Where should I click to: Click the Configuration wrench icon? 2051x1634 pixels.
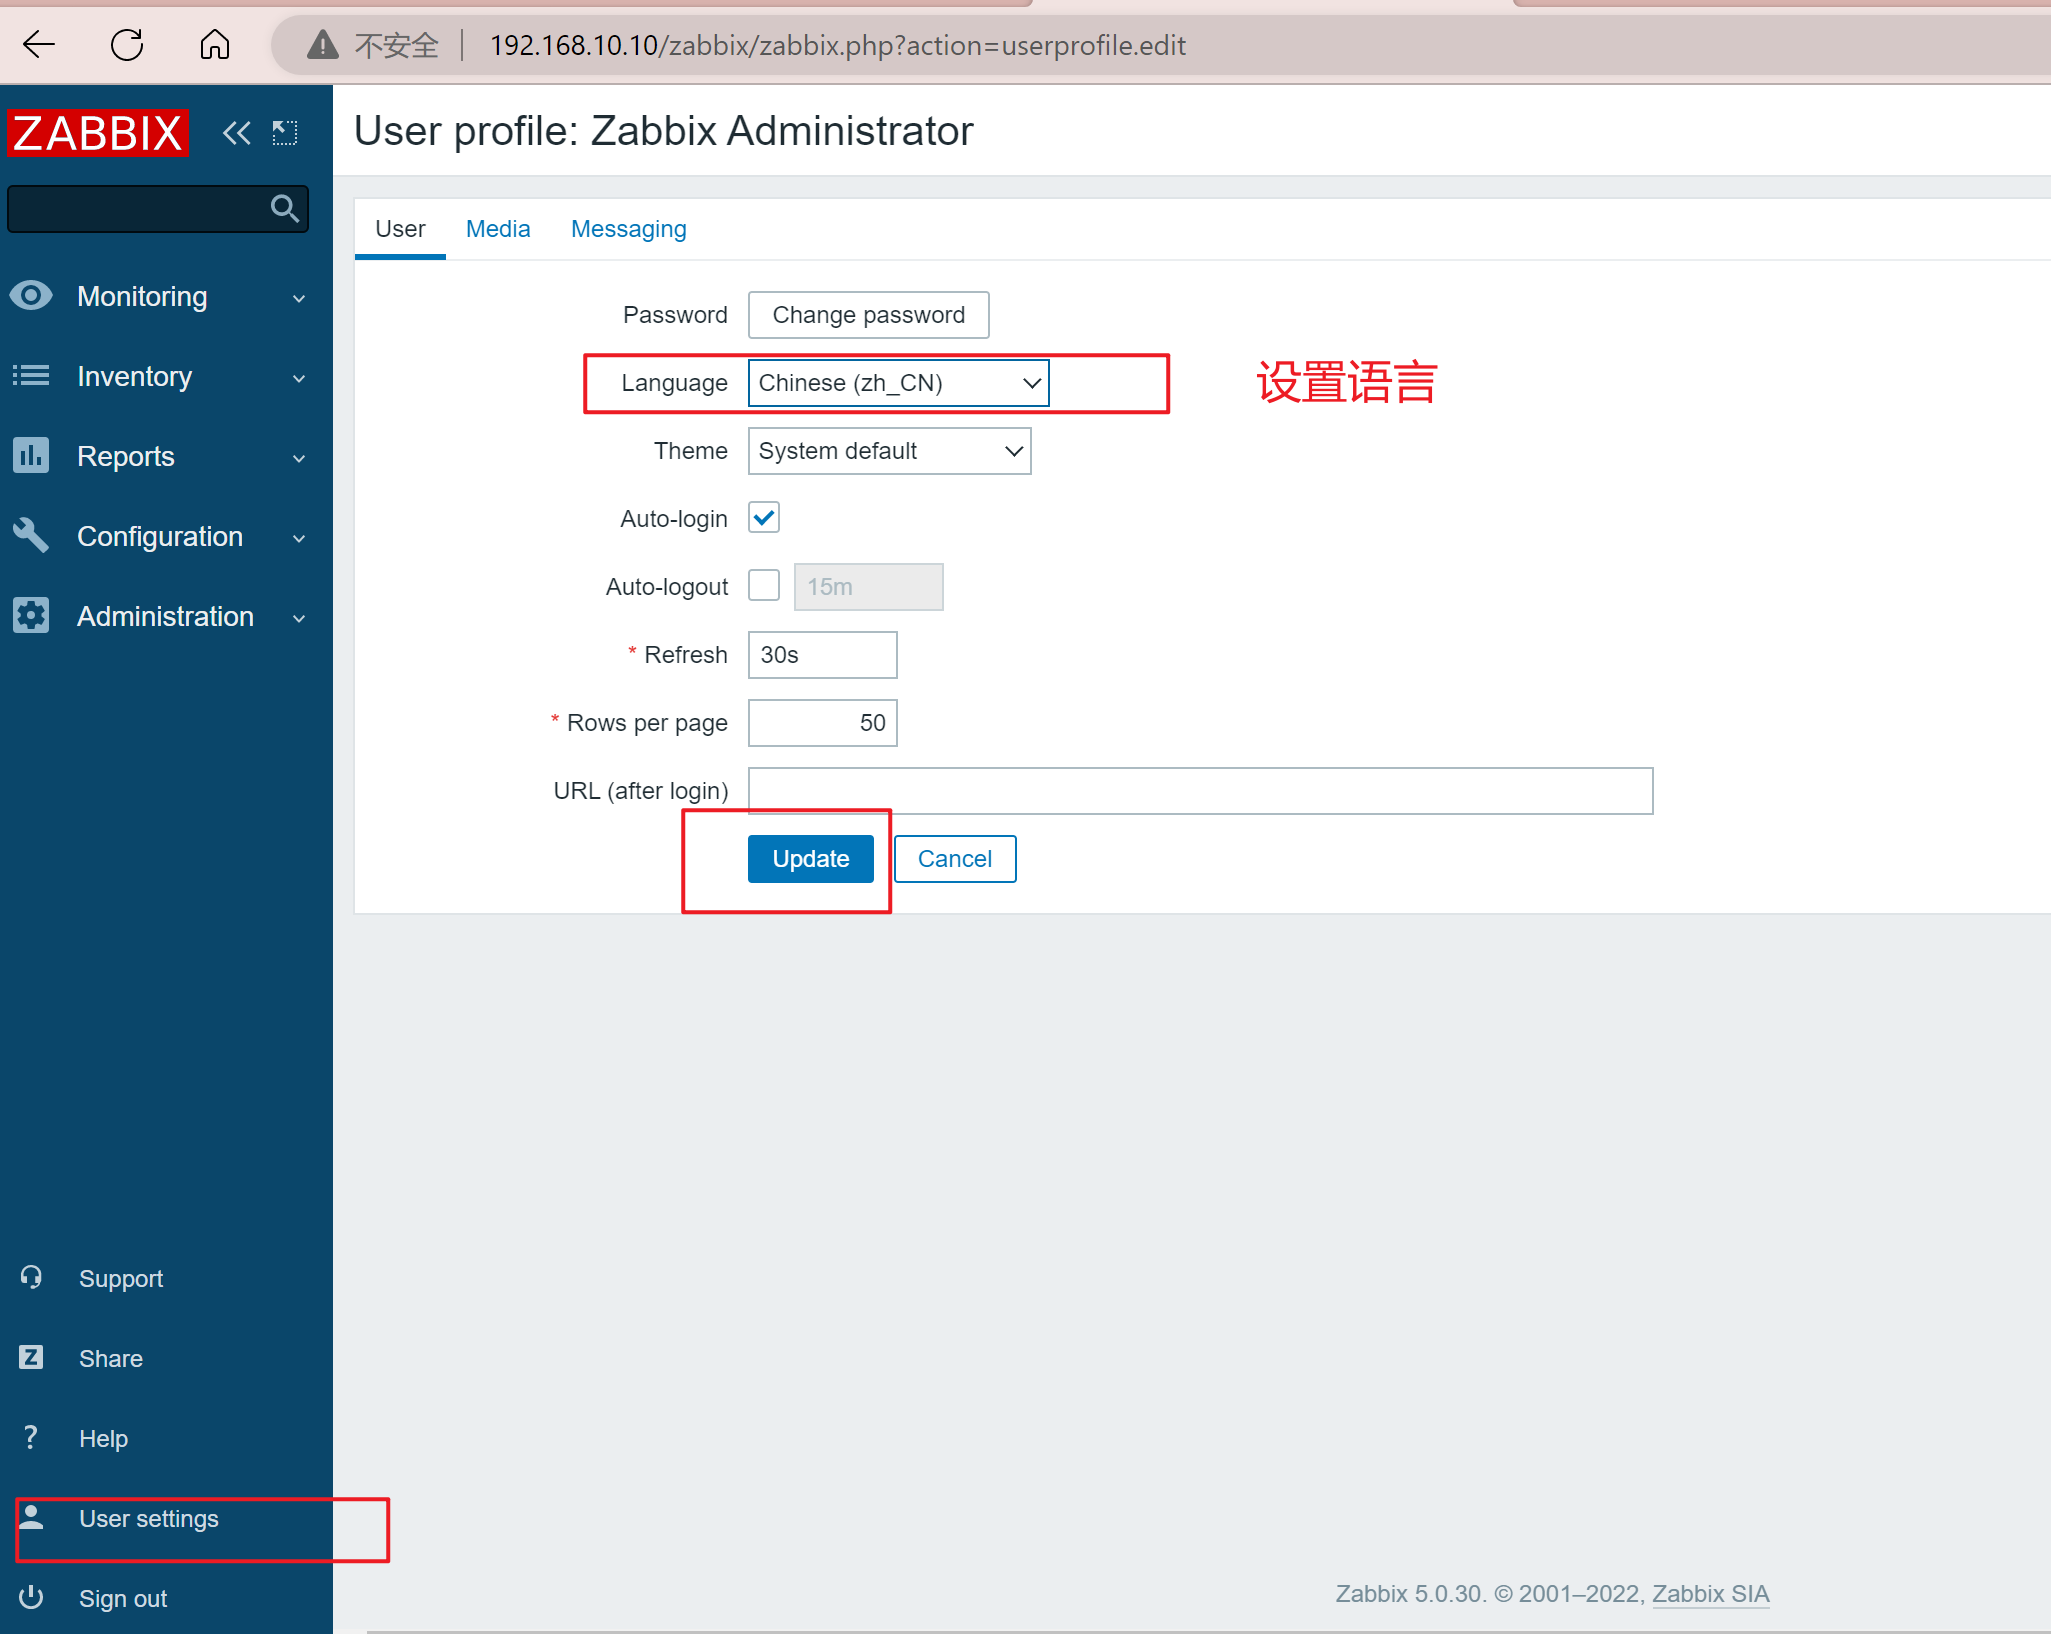31,536
